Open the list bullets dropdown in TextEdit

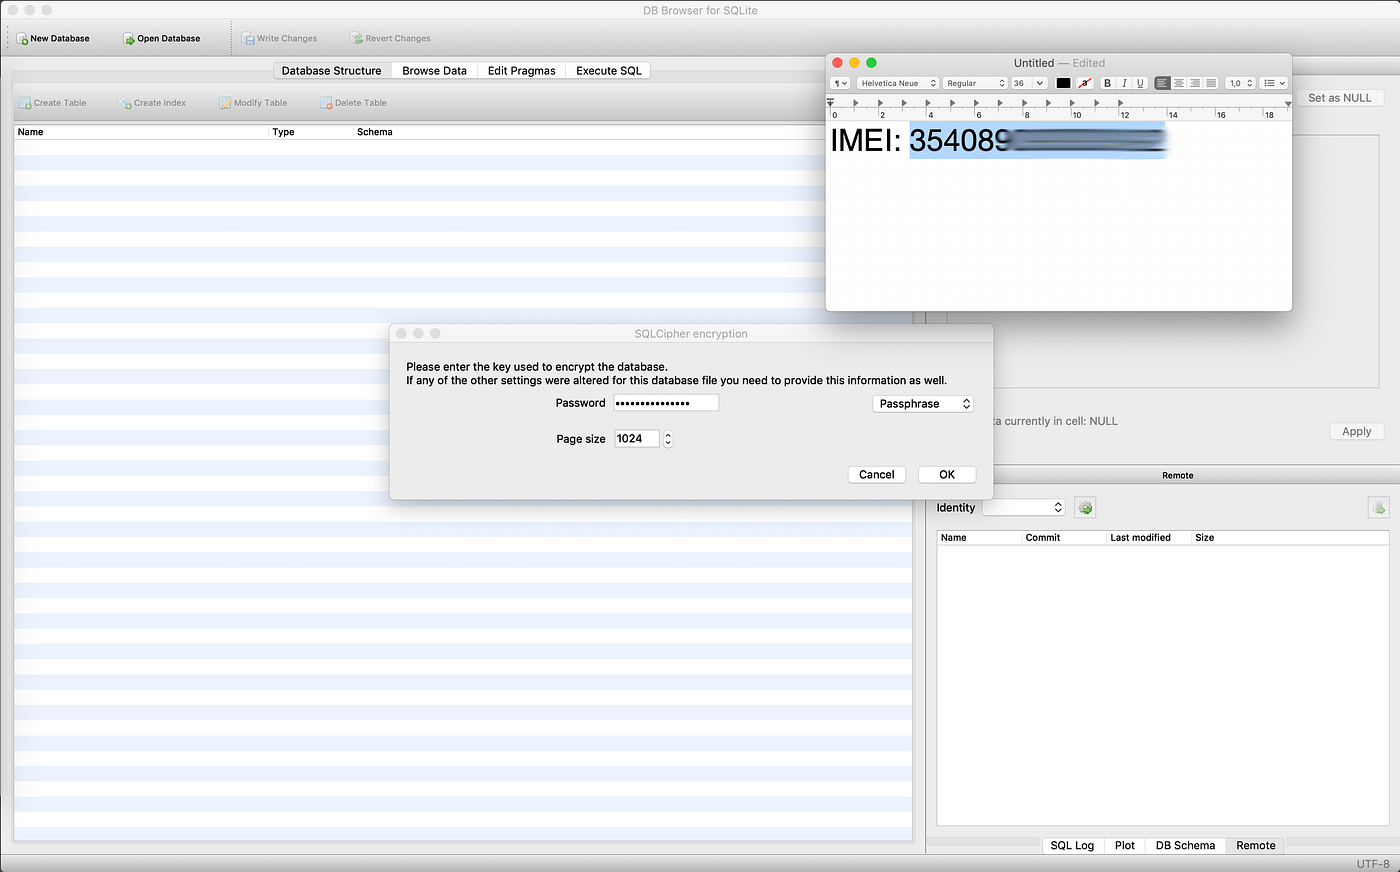(1274, 83)
